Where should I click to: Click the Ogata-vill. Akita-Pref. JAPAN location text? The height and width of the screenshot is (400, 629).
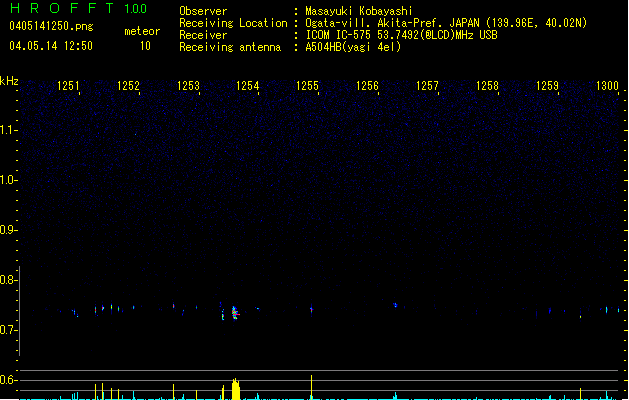point(446,23)
